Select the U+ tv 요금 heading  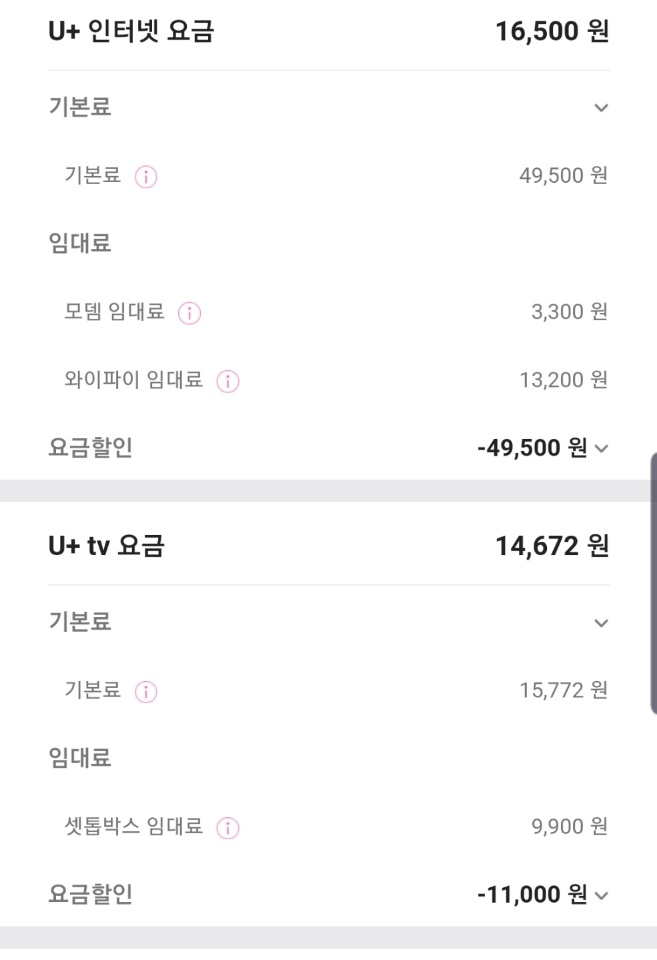[x=107, y=546]
